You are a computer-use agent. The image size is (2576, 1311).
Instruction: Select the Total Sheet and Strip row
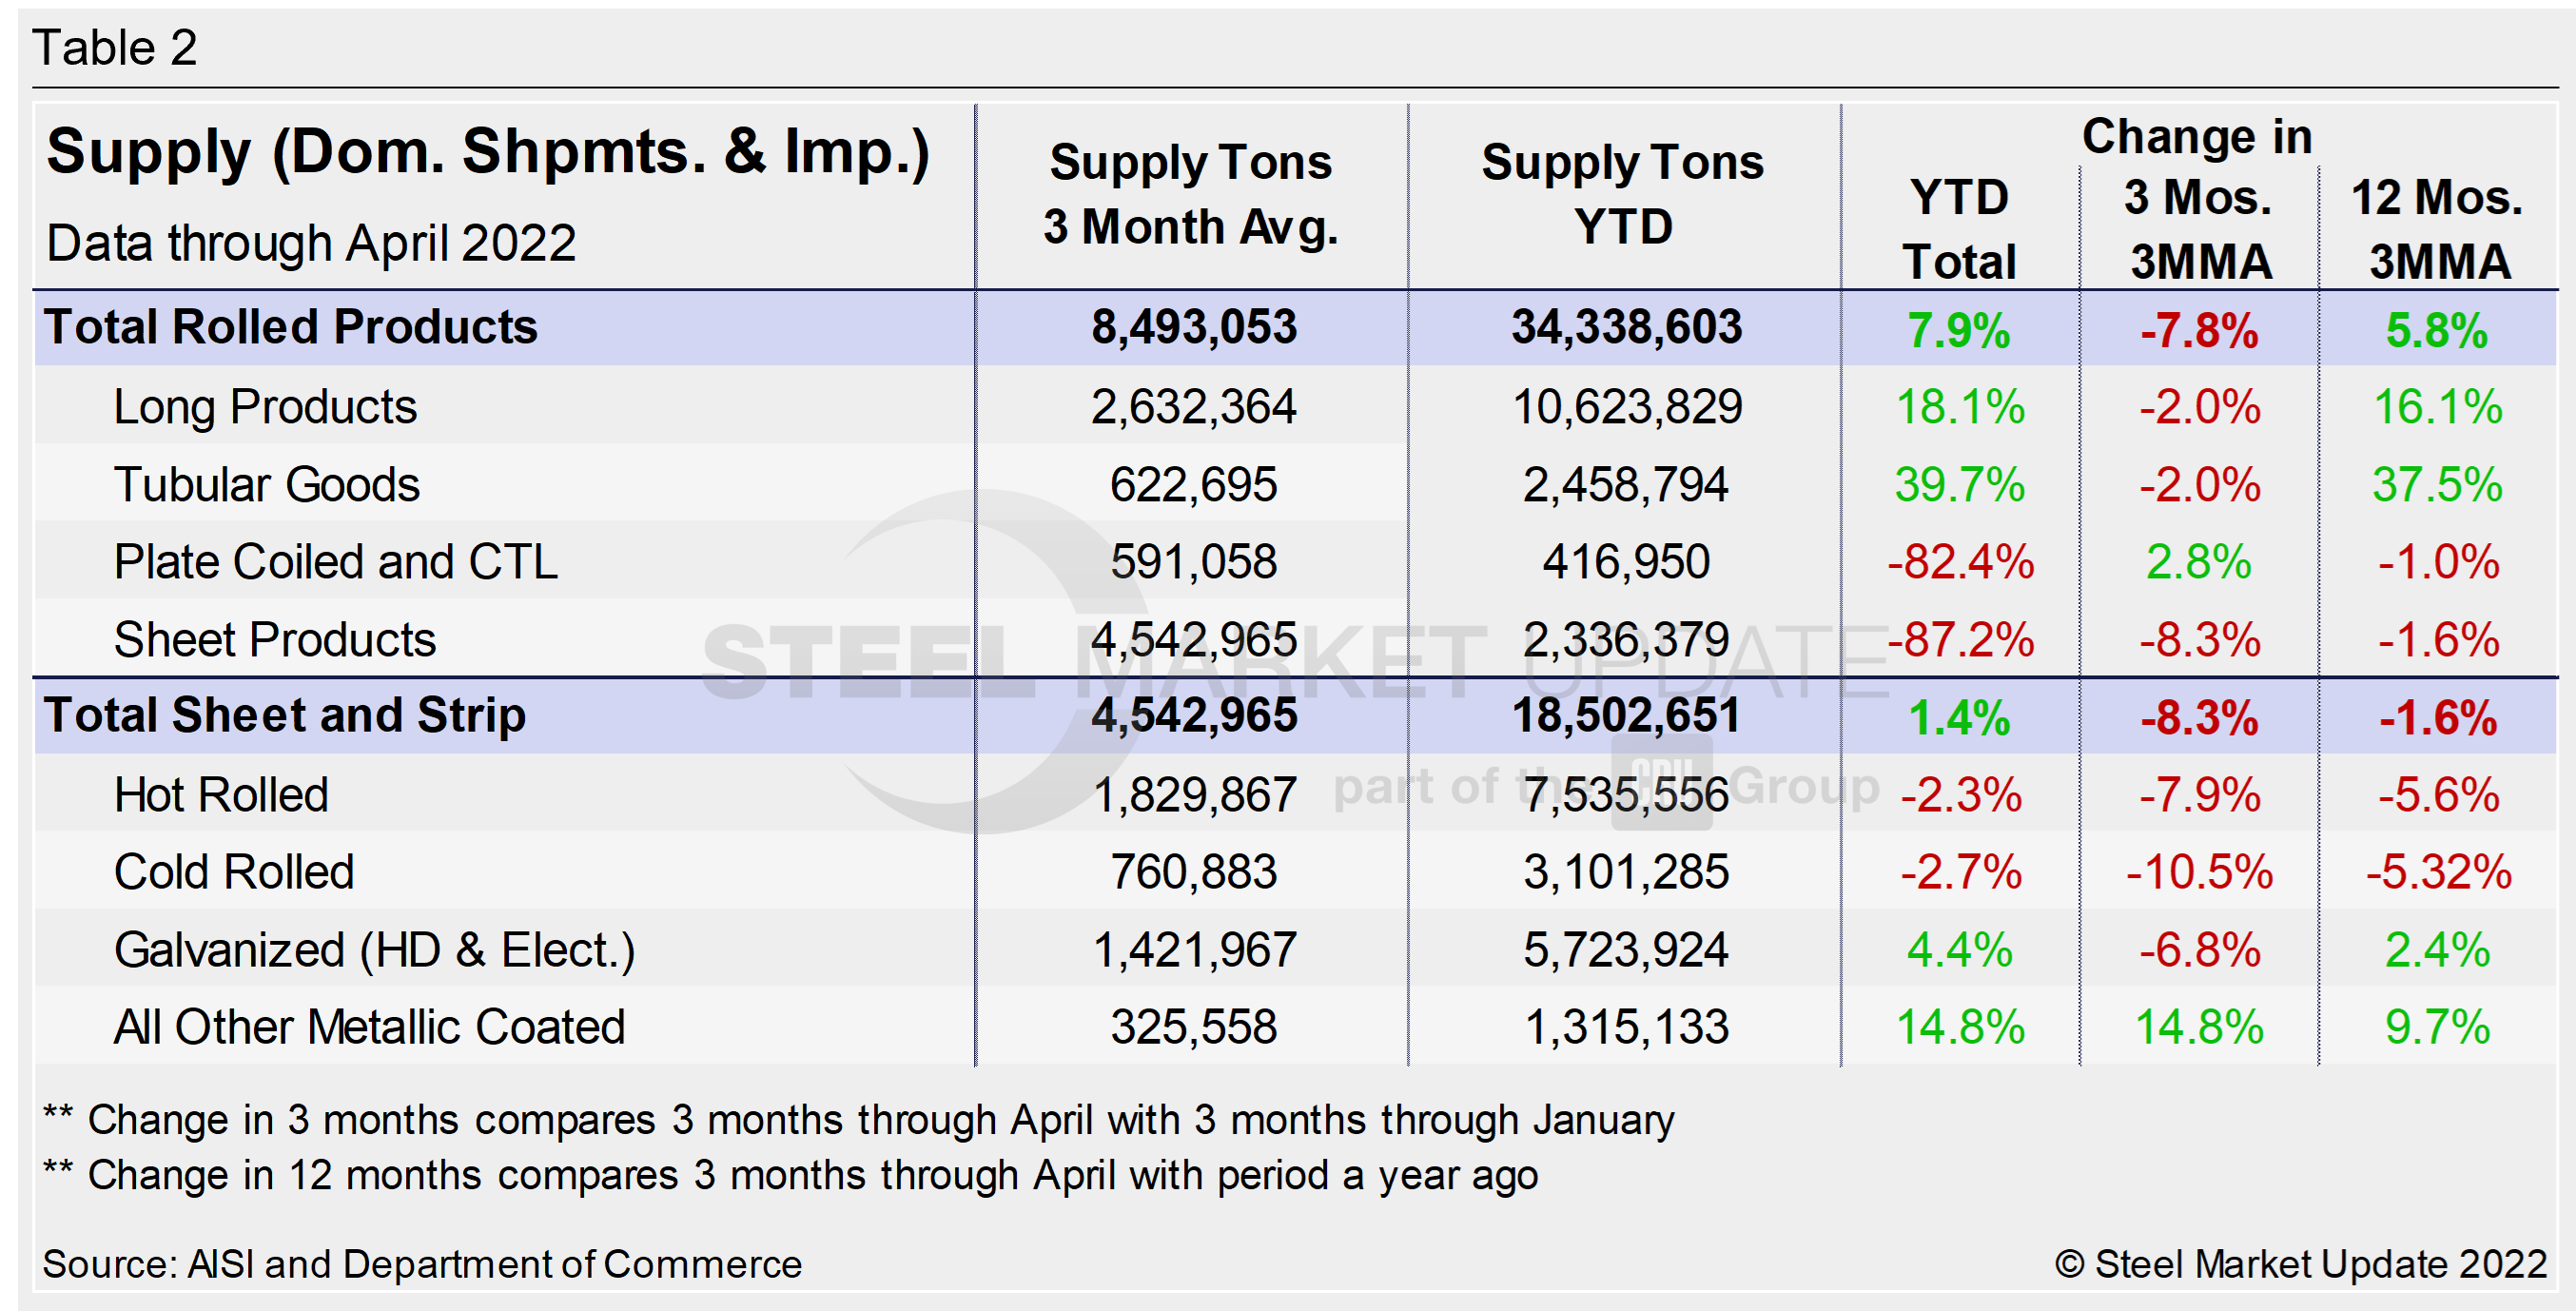point(285,716)
